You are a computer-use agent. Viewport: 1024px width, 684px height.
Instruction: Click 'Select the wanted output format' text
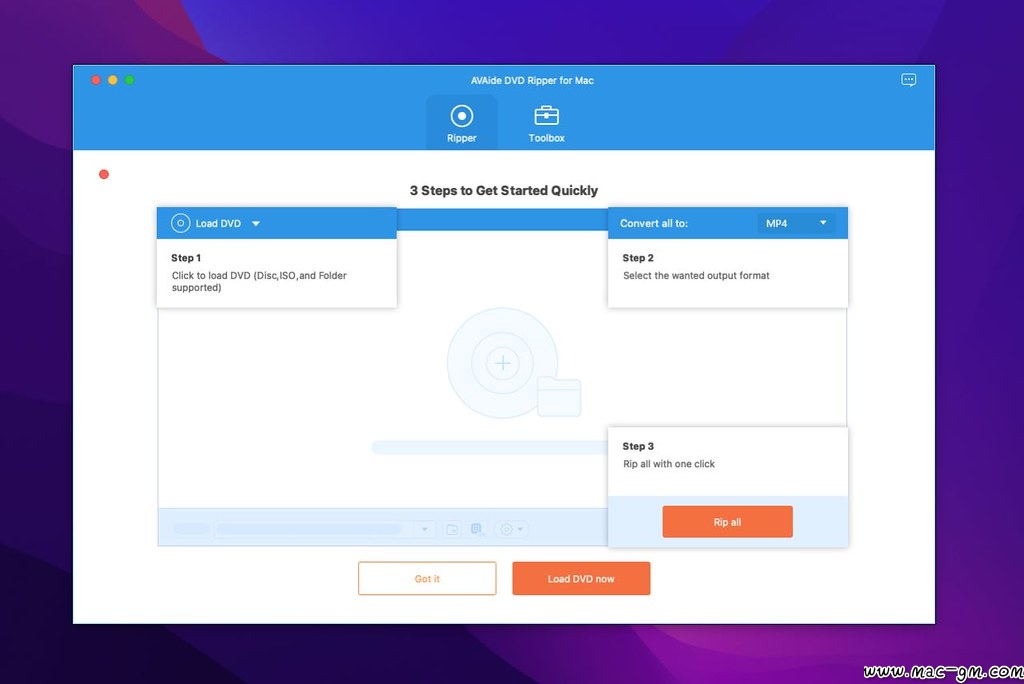point(696,276)
